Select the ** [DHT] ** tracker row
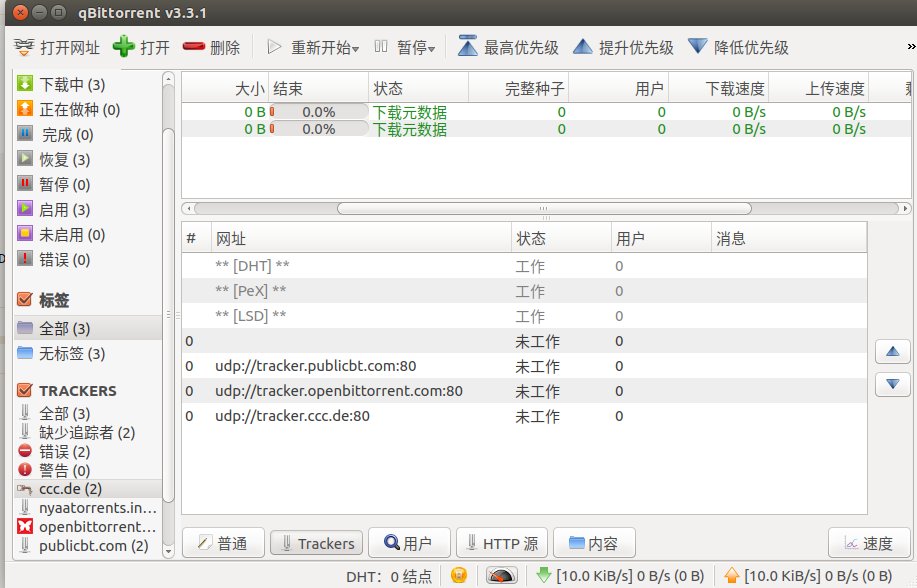Image resolution: width=917 pixels, height=588 pixels. click(x=524, y=266)
